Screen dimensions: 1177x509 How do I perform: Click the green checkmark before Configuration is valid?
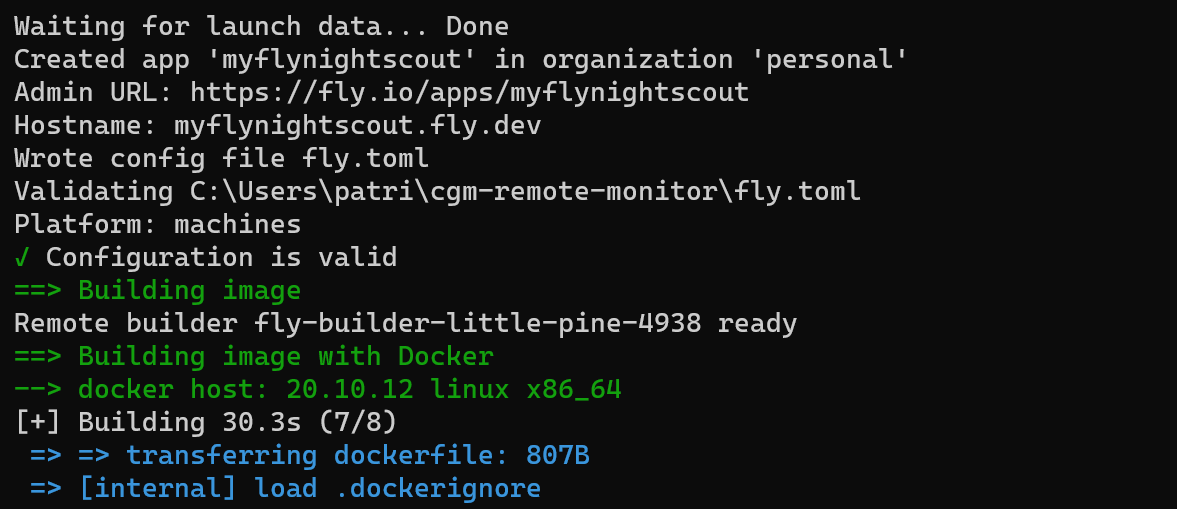[x=22, y=258]
